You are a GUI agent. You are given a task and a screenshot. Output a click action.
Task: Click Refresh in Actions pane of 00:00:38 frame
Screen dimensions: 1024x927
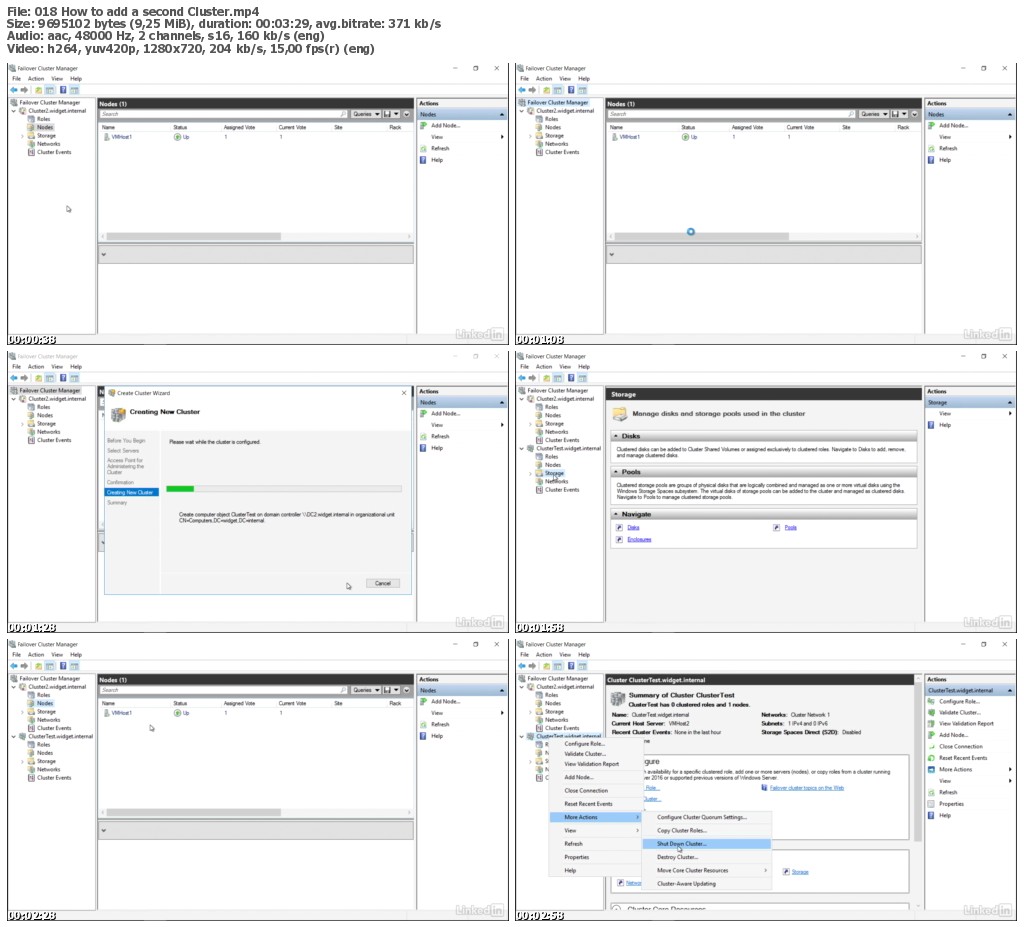coord(440,148)
